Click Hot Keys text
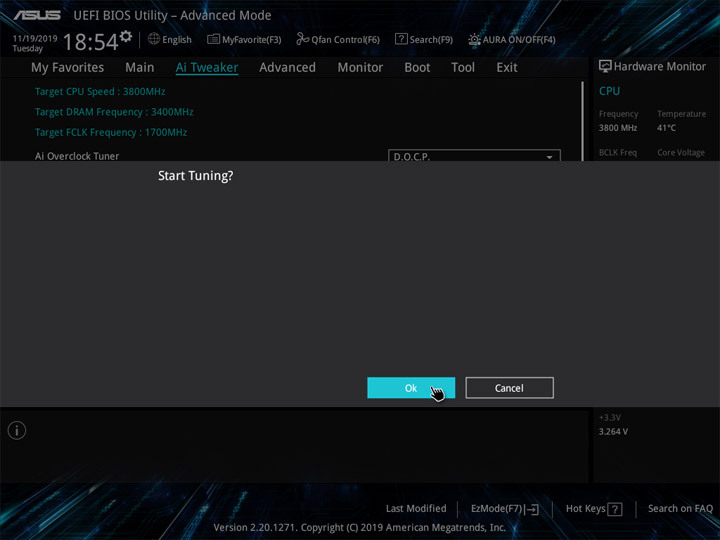 [x=585, y=509]
